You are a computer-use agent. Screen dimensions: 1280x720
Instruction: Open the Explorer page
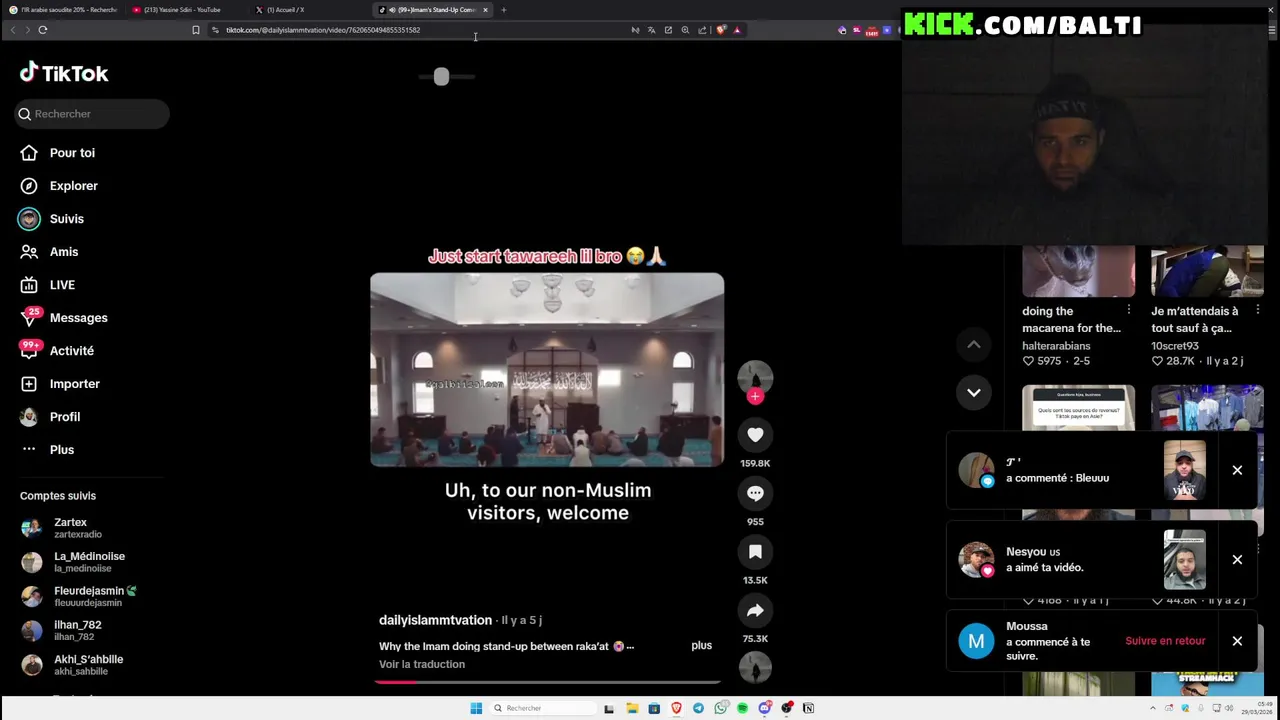(x=59, y=186)
